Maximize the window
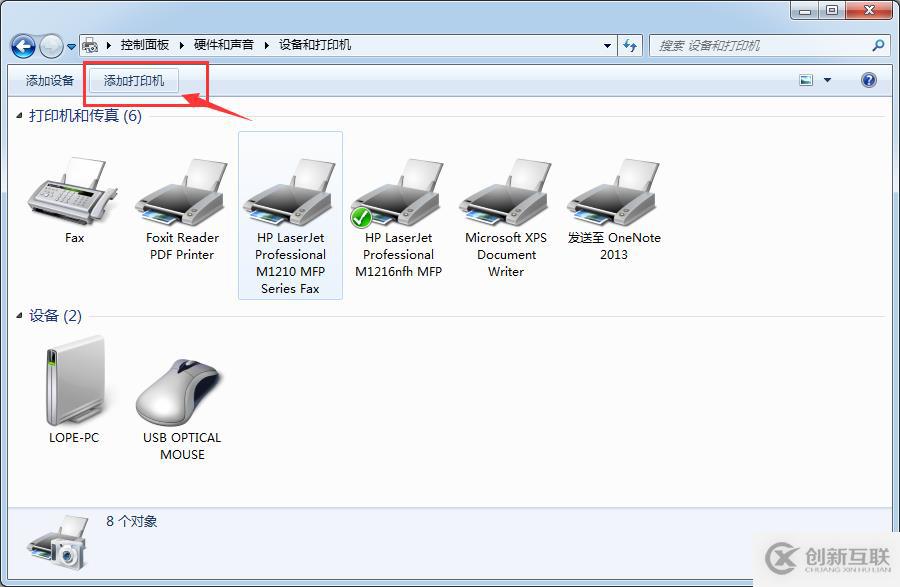900x587 pixels. 832,10
